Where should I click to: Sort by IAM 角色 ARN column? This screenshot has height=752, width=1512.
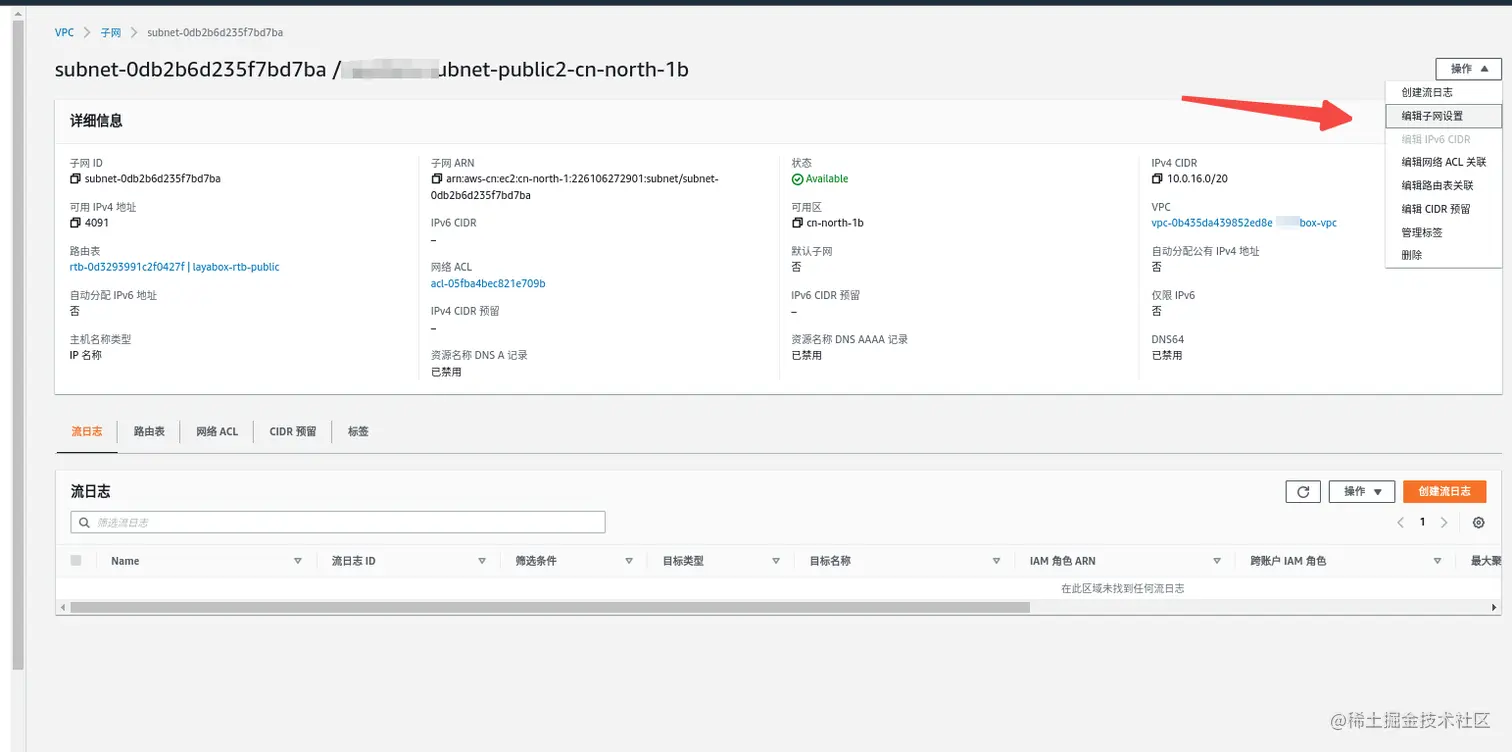[1217, 561]
